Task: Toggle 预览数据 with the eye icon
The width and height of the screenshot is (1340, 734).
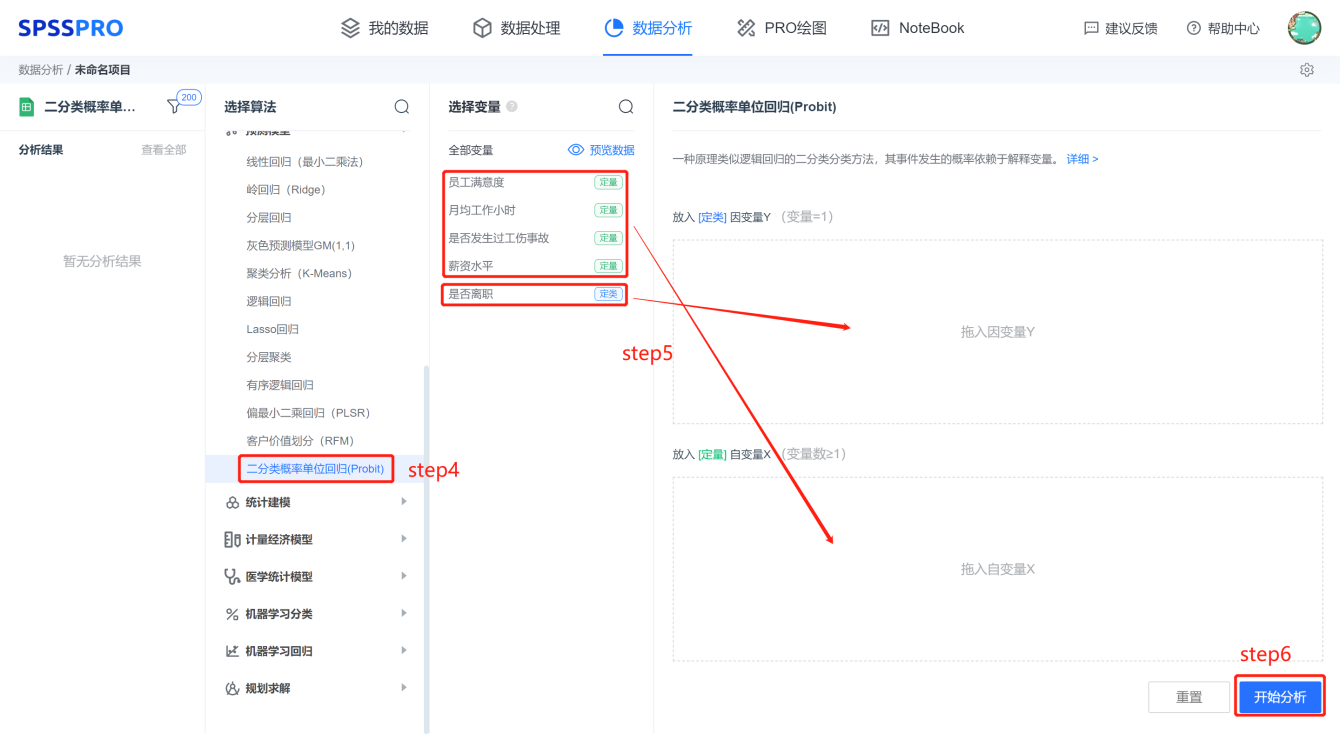Action: click(x=575, y=150)
